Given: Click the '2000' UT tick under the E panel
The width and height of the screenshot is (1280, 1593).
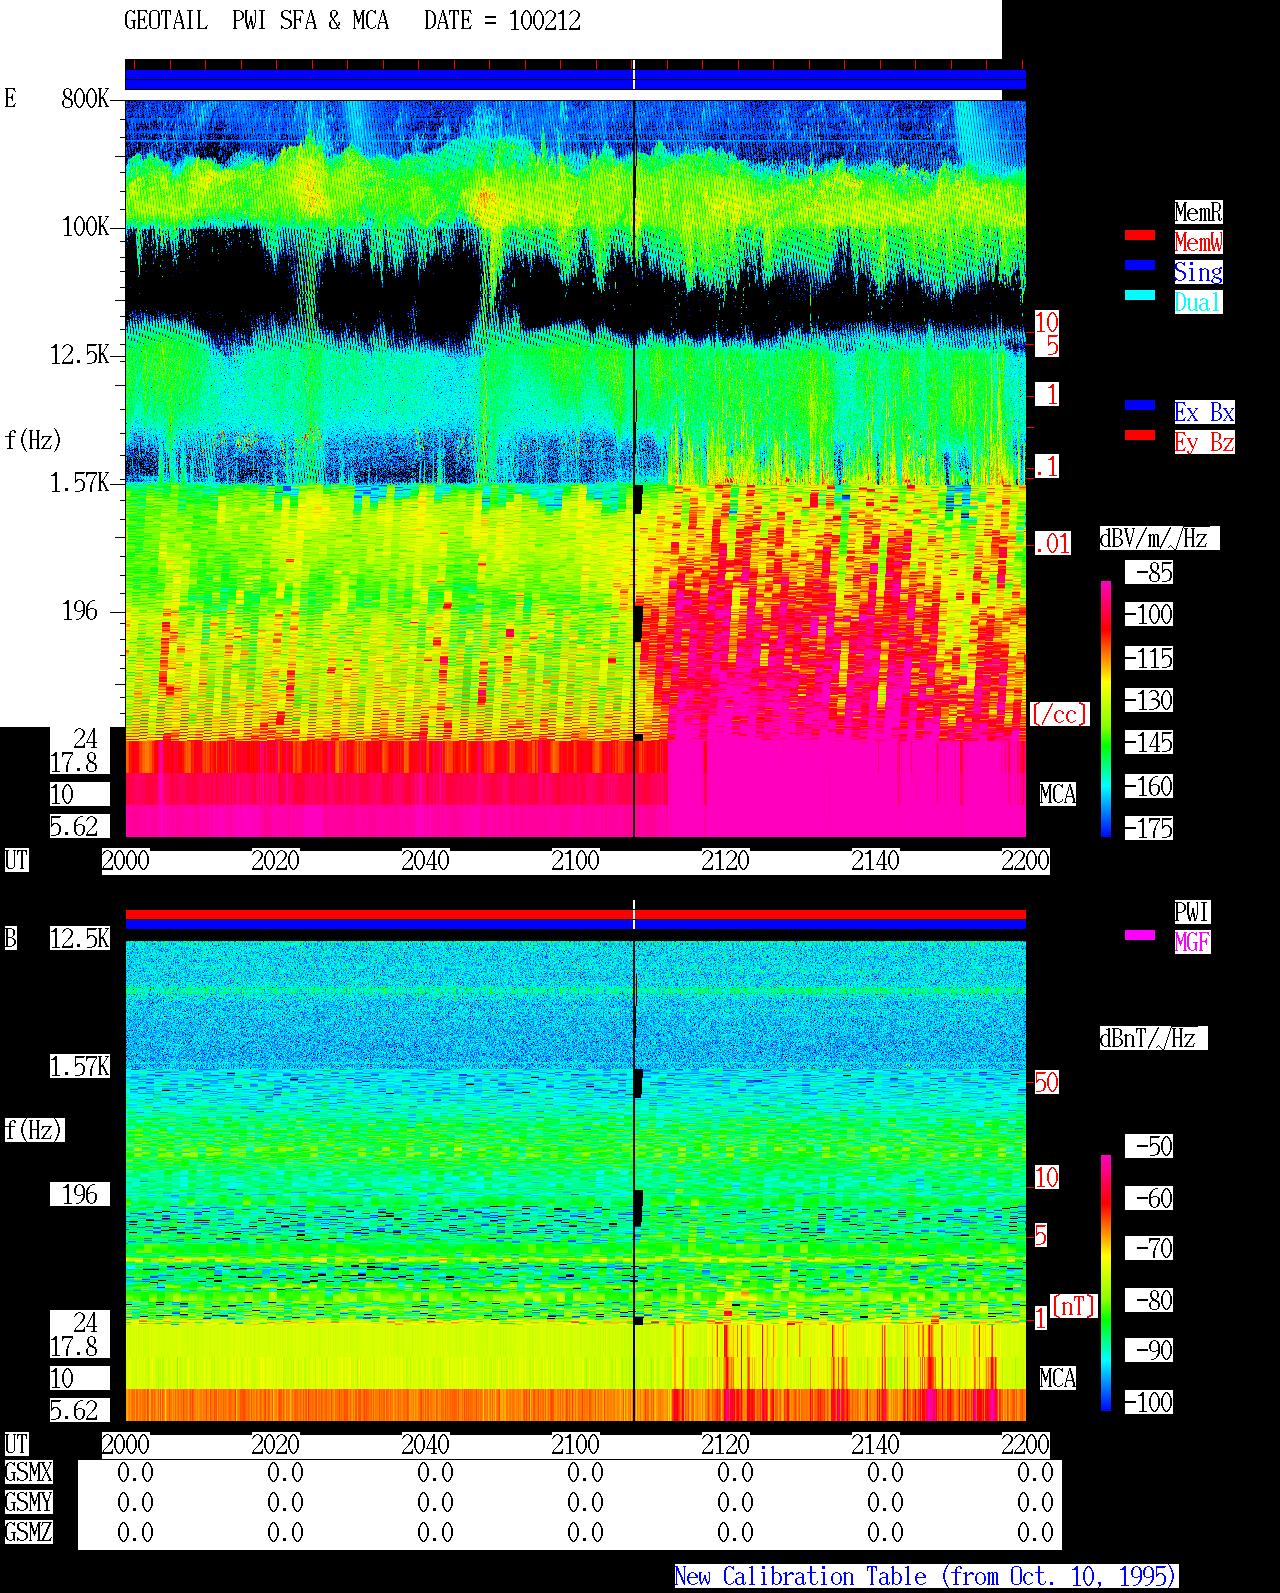Looking at the screenshot, I should point(126,860).
